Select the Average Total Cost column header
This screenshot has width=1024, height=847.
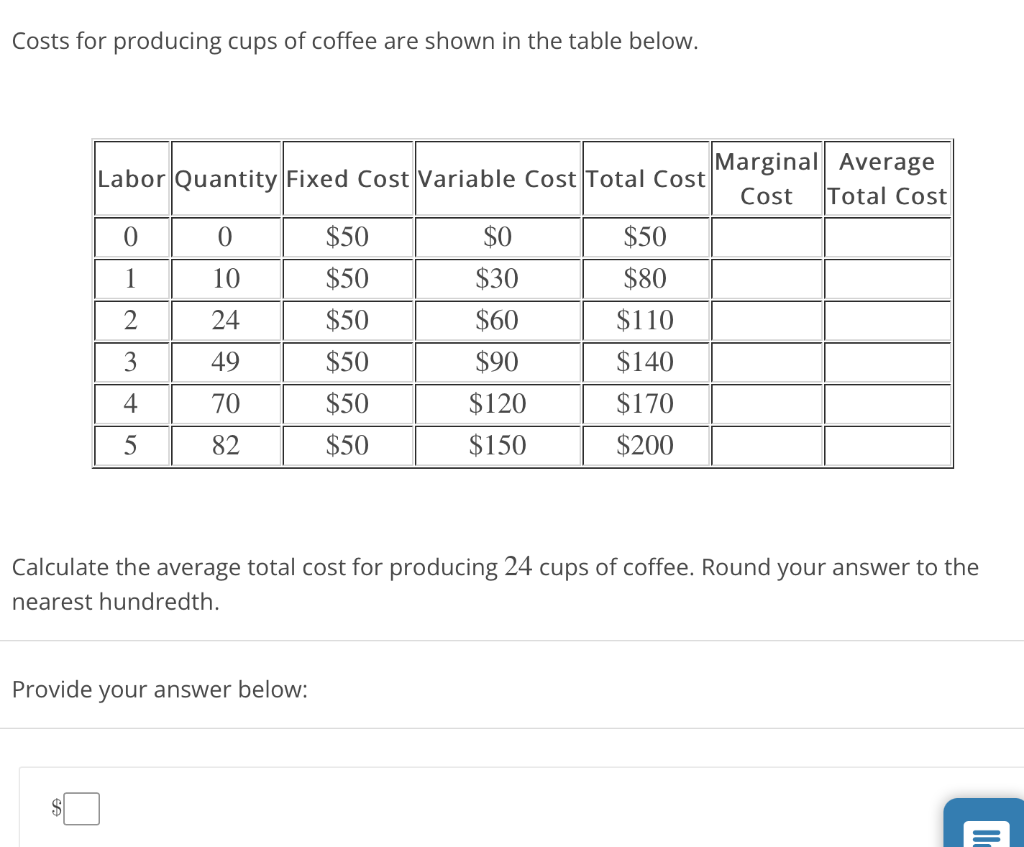tap(887, 179)
